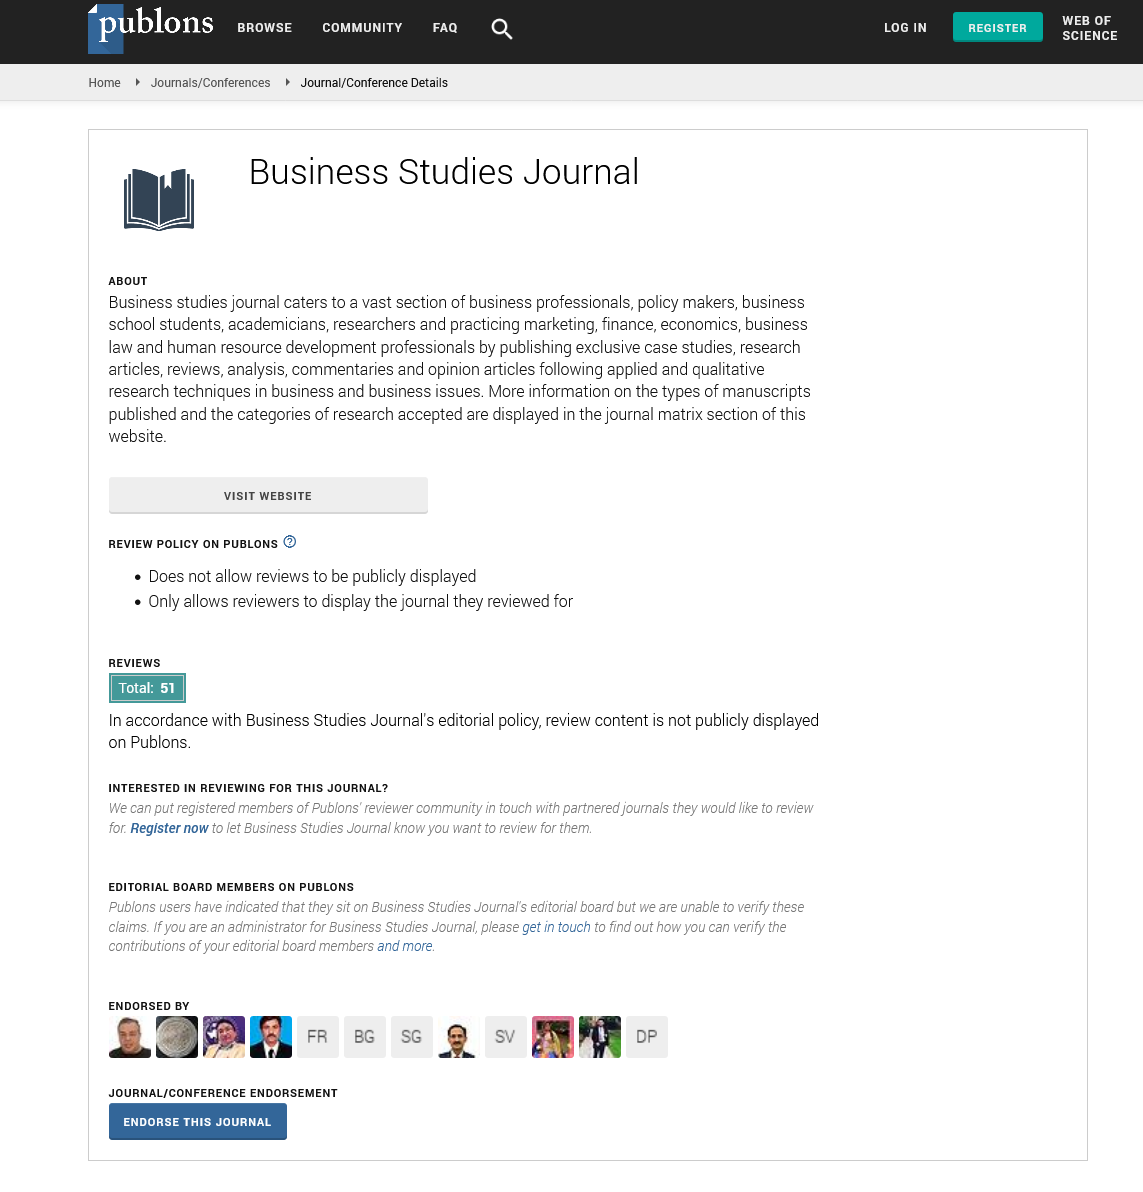The width and height of the screenshot is (1143, 1192).
Task: Click 'Does not allow reviews' bullet
Action: point(312,576)
